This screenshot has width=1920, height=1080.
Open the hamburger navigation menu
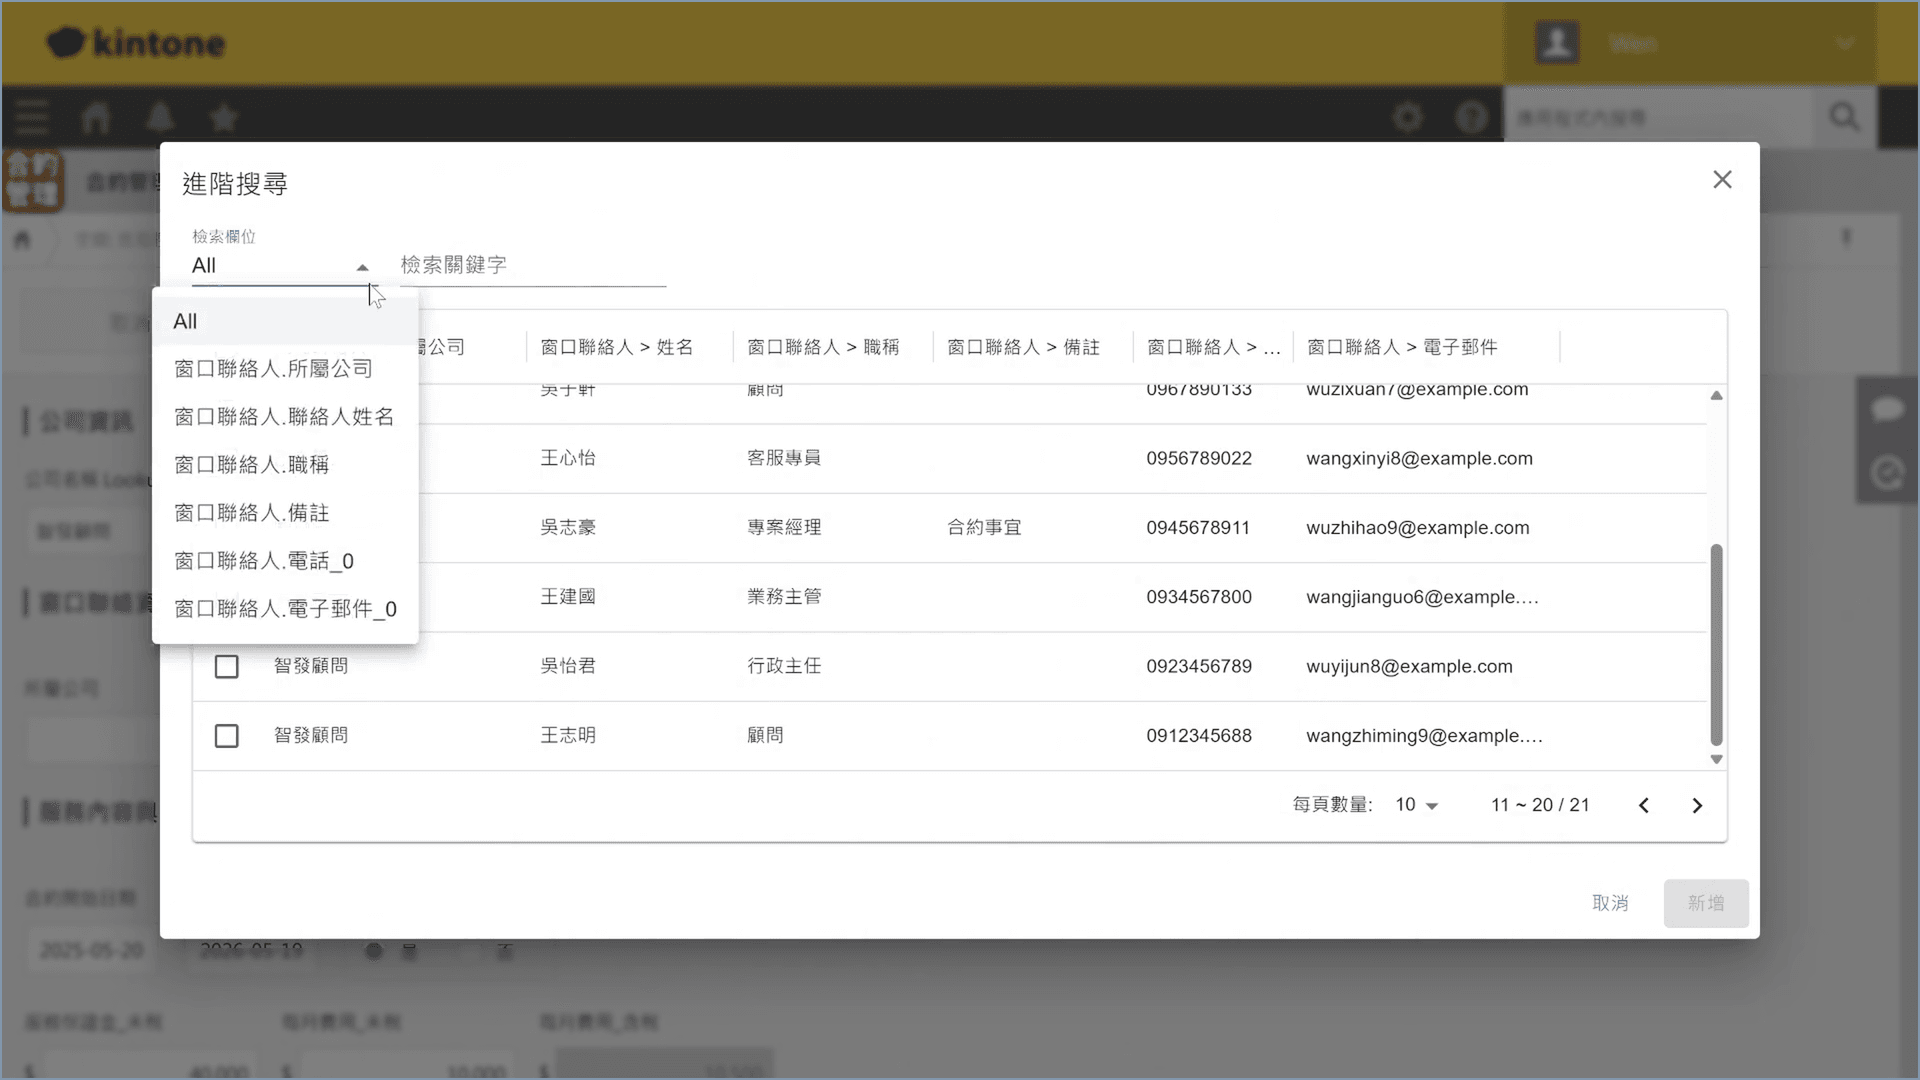[x=31, y=117]
